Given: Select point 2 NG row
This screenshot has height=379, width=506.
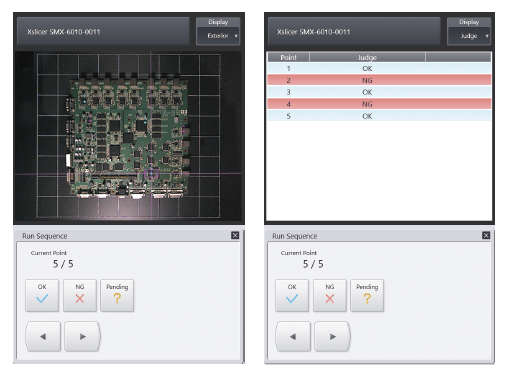Looking at the screenshot, I should (379, 80).
